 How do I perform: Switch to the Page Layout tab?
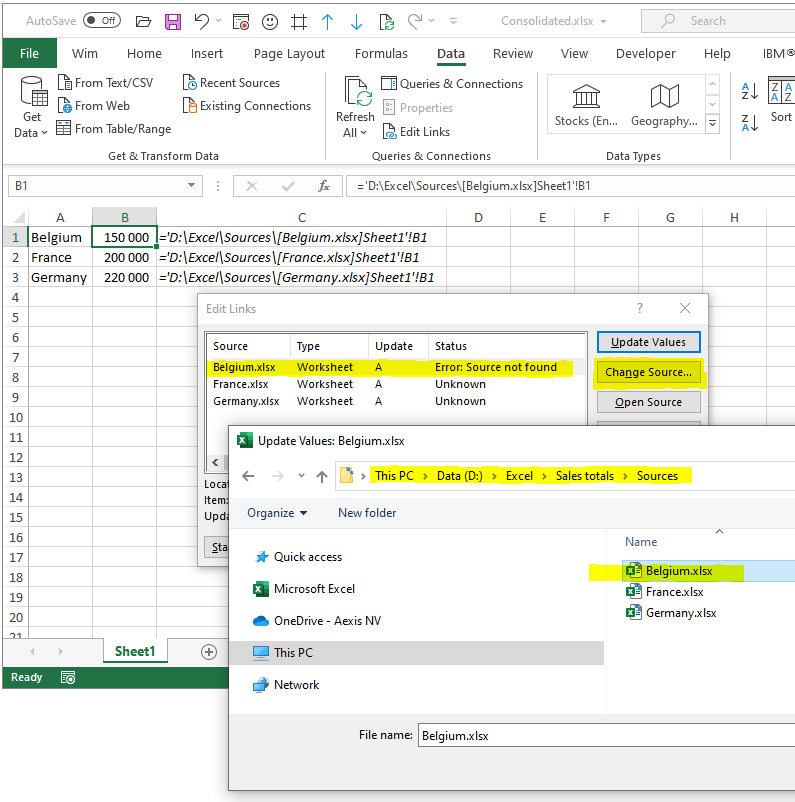(x=289, y=53)
